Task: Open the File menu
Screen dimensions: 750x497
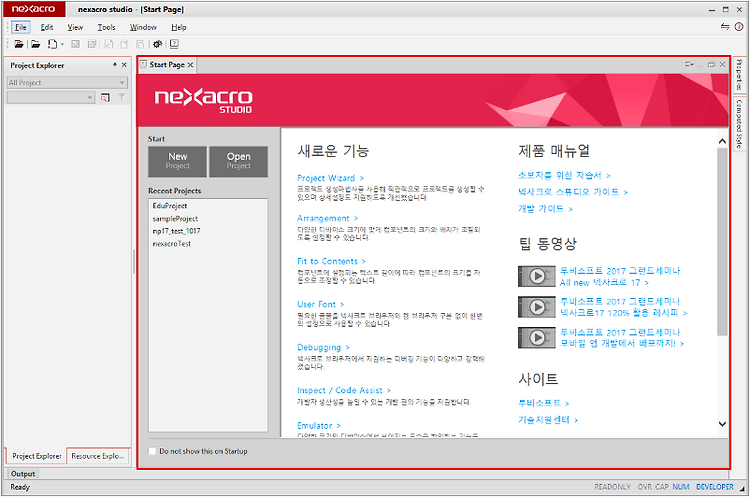Action: [21, 27]
